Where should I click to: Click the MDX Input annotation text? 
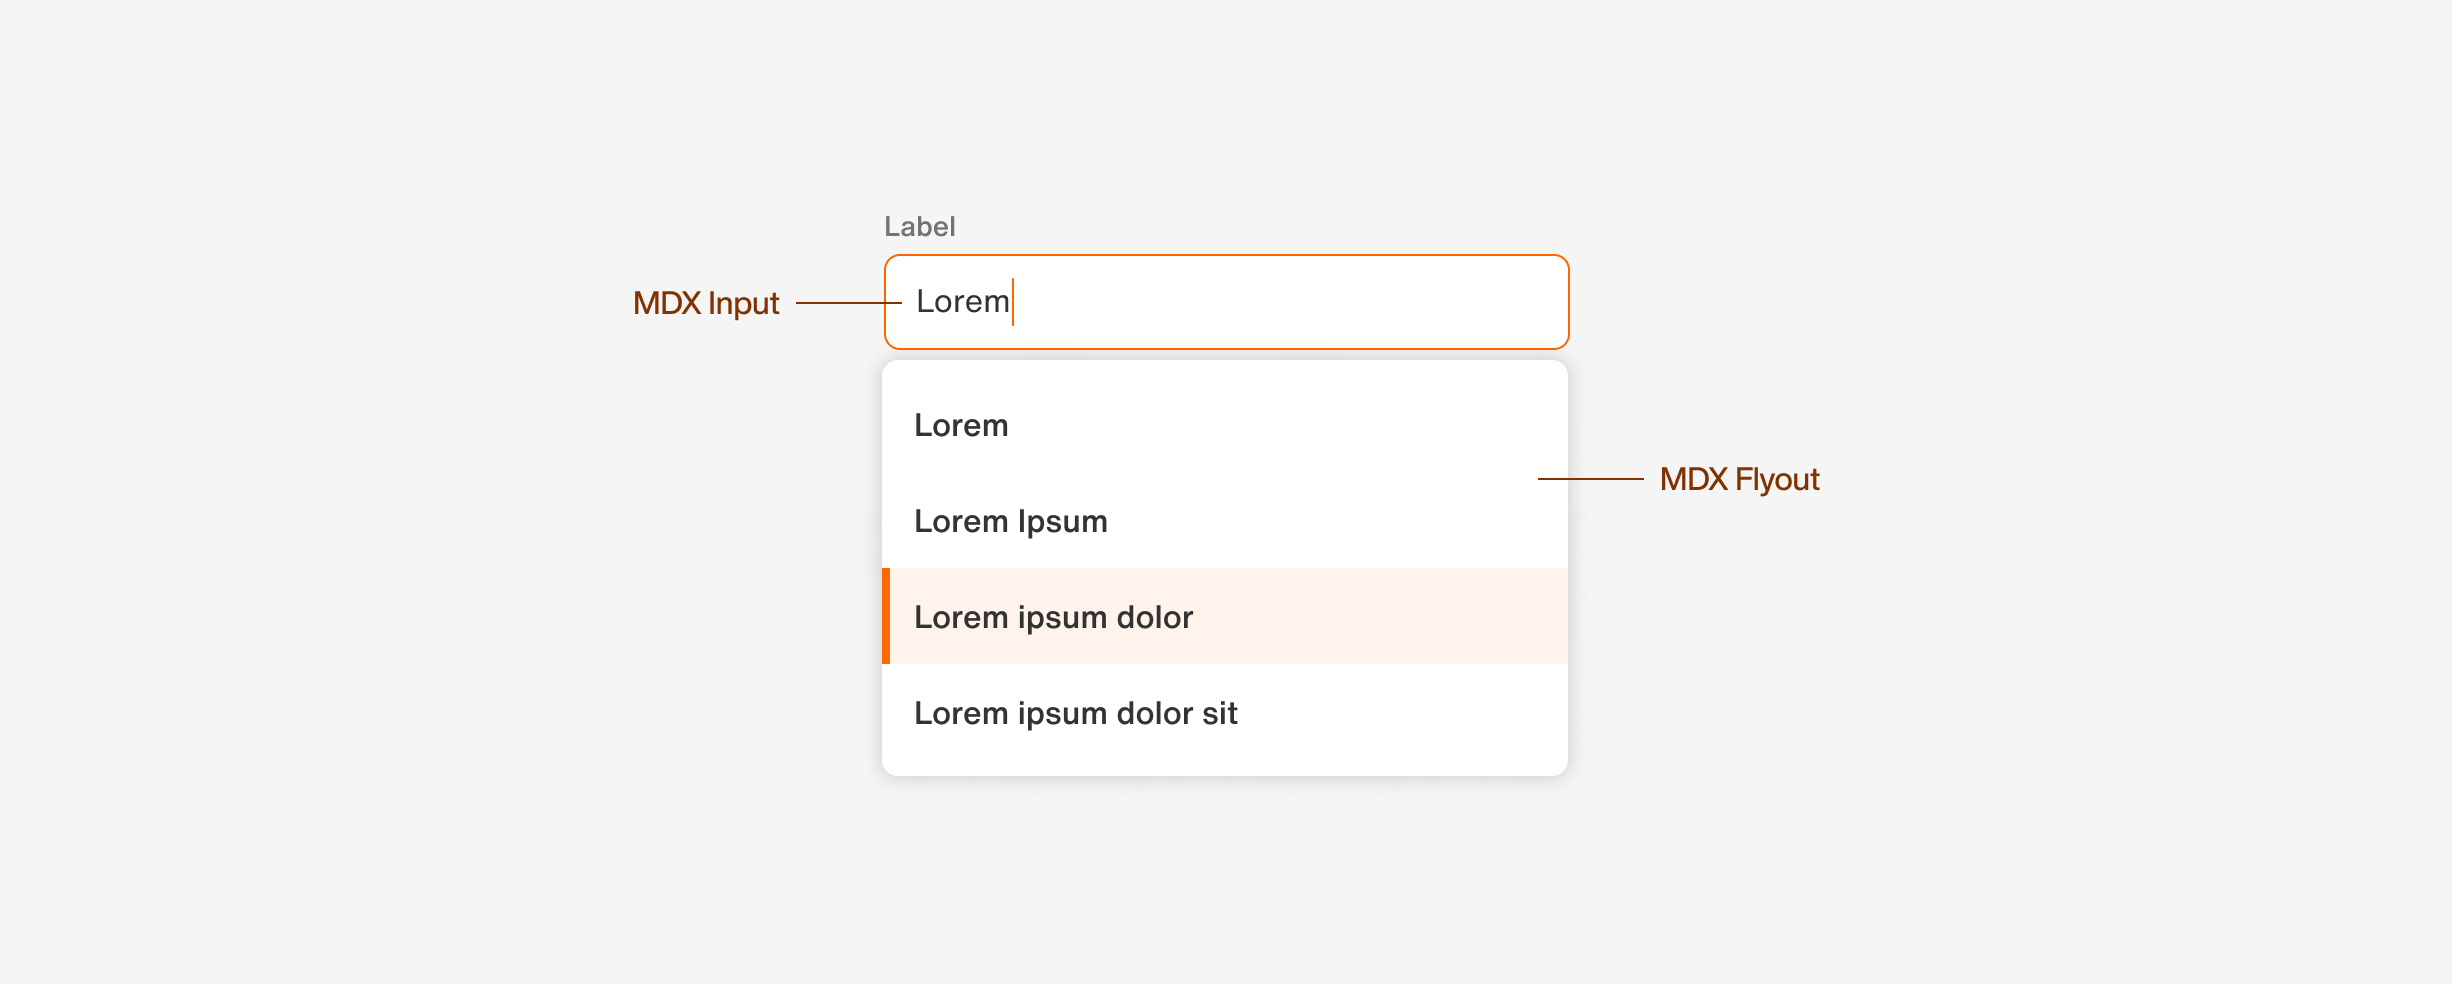pyautogui.click(x=707, y=303)
